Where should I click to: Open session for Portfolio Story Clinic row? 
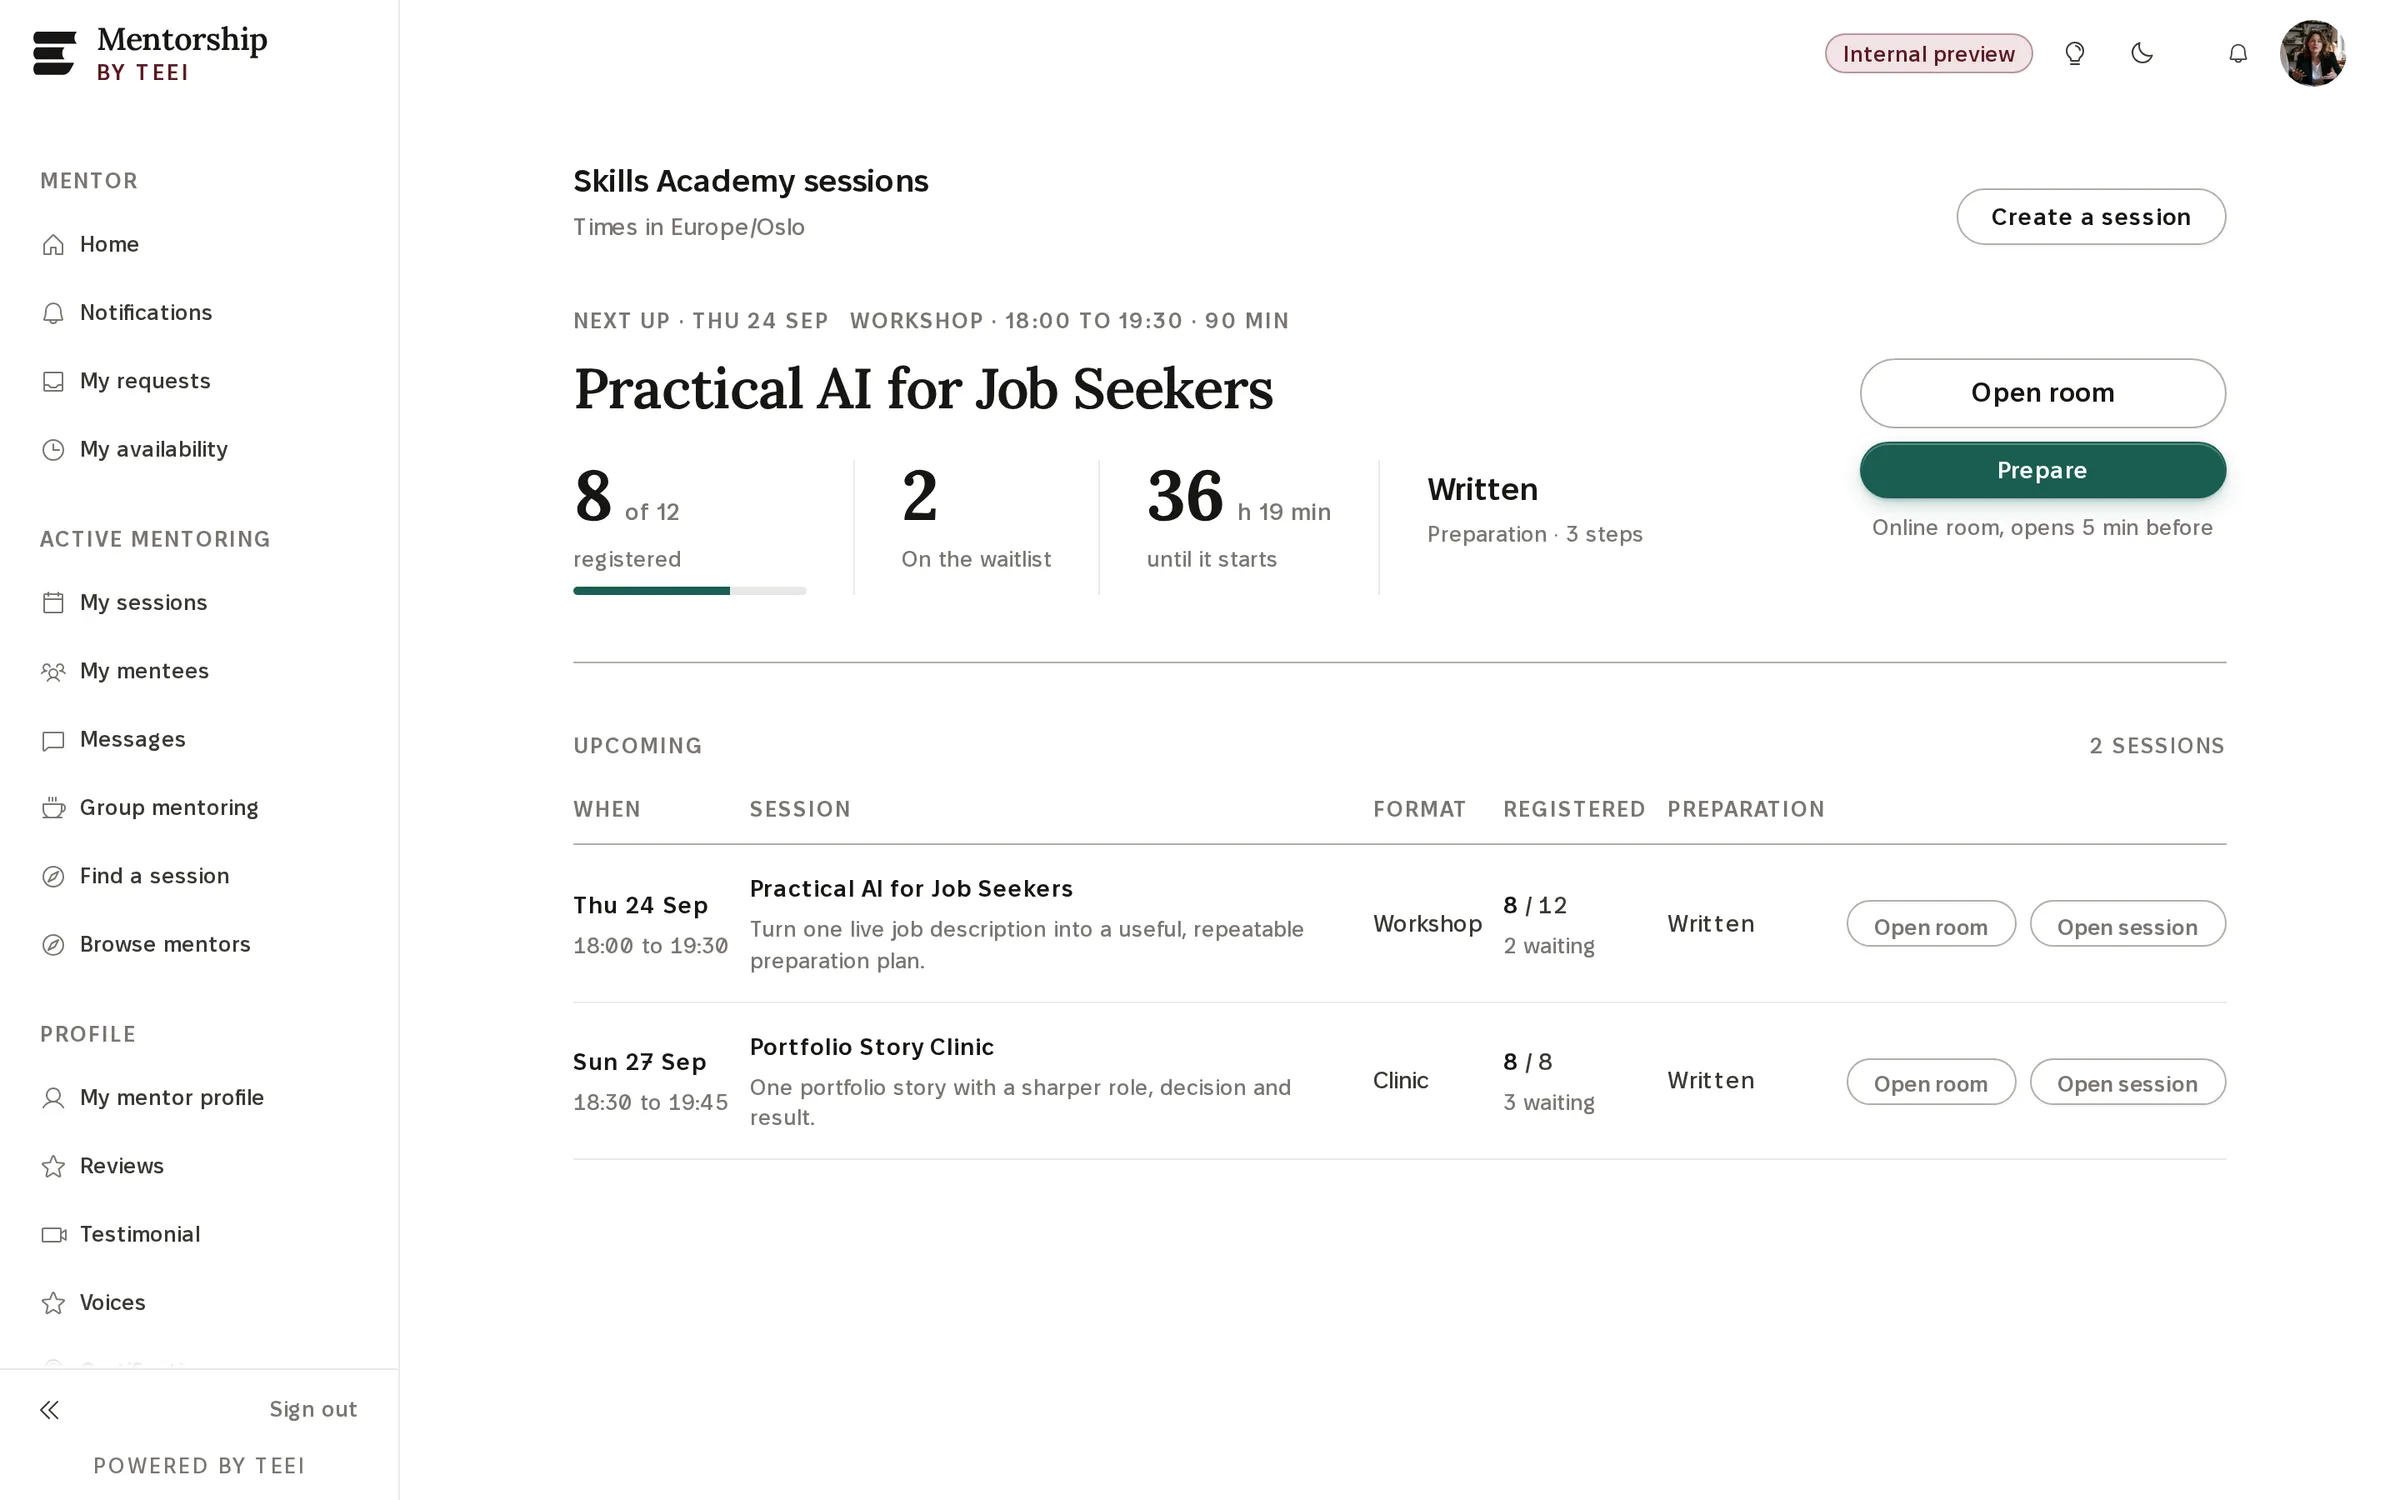[2127, 1082]
